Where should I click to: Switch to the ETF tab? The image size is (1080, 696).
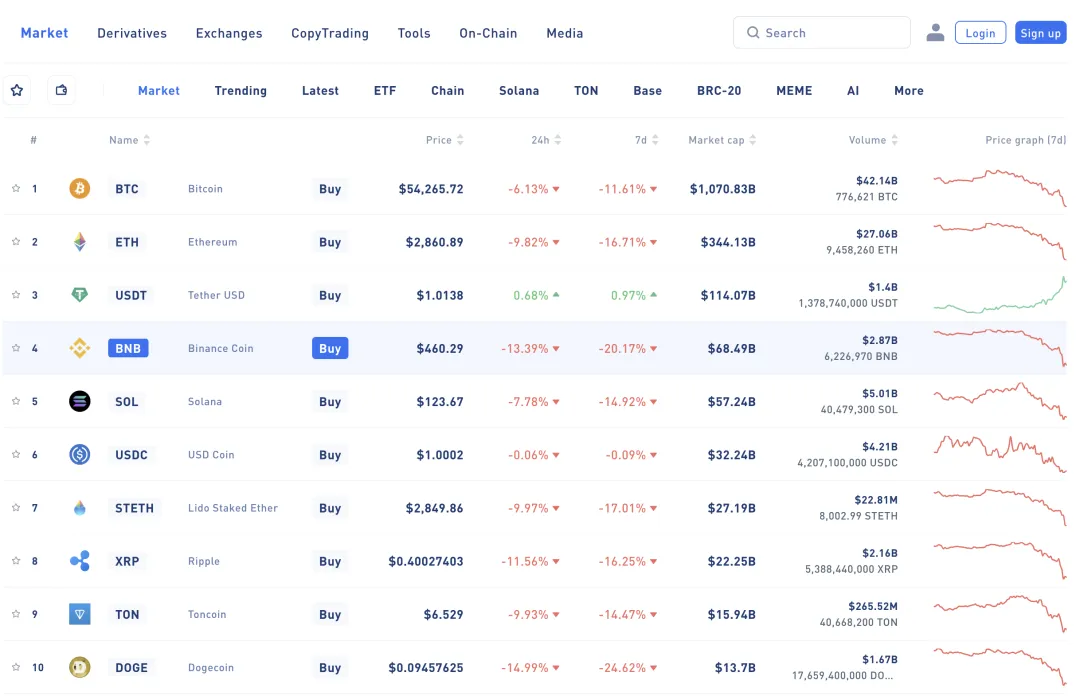click(385, 90)
